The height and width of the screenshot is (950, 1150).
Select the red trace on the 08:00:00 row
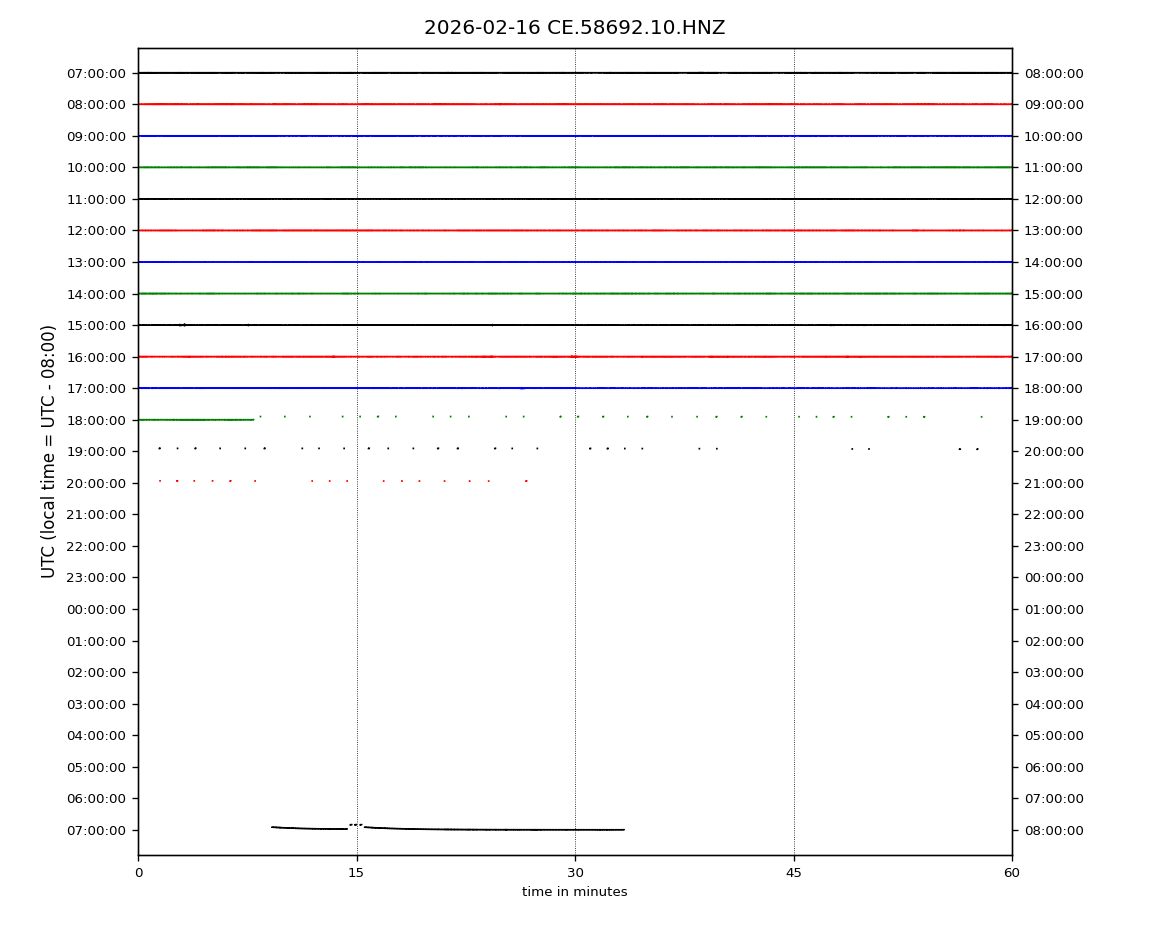[x=500, y=104]
